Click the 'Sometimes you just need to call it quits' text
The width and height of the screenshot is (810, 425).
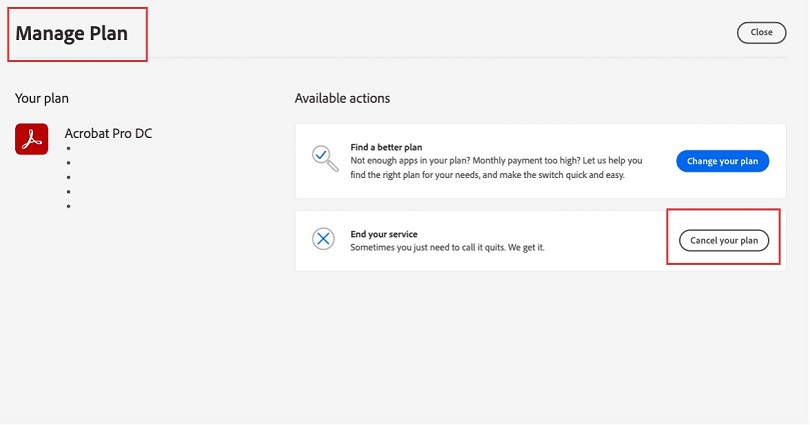[x=447, y=247]
